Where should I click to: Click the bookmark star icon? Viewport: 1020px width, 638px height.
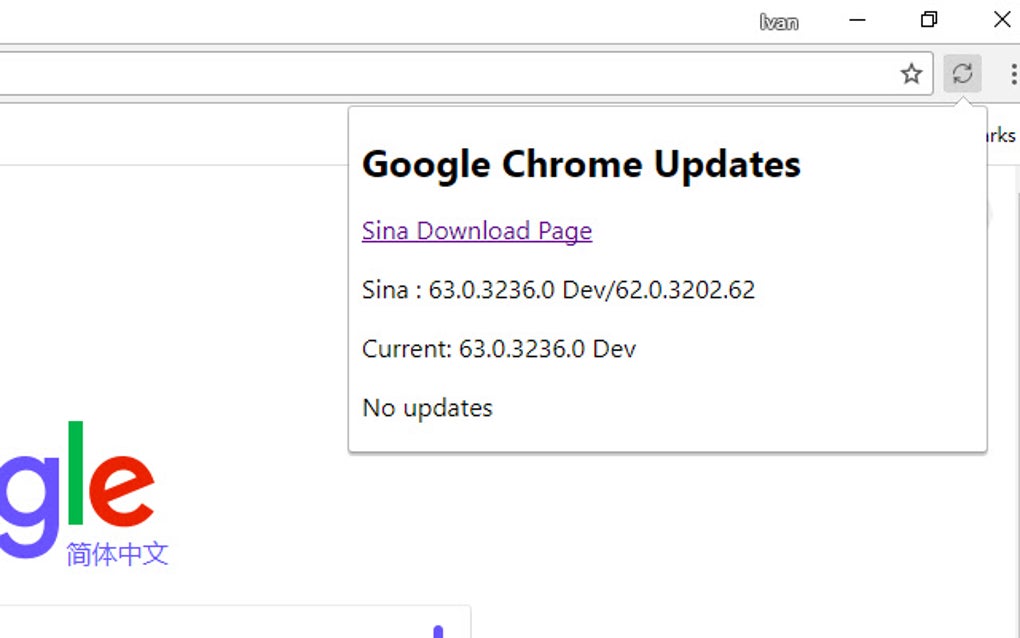pyautogui.click(x=911, y=73)
